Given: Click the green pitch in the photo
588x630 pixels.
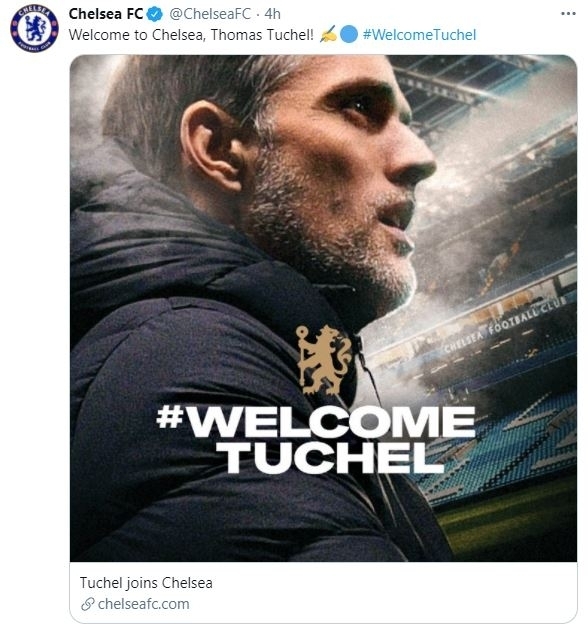Looking at the screenshot, I should [512, 522].
